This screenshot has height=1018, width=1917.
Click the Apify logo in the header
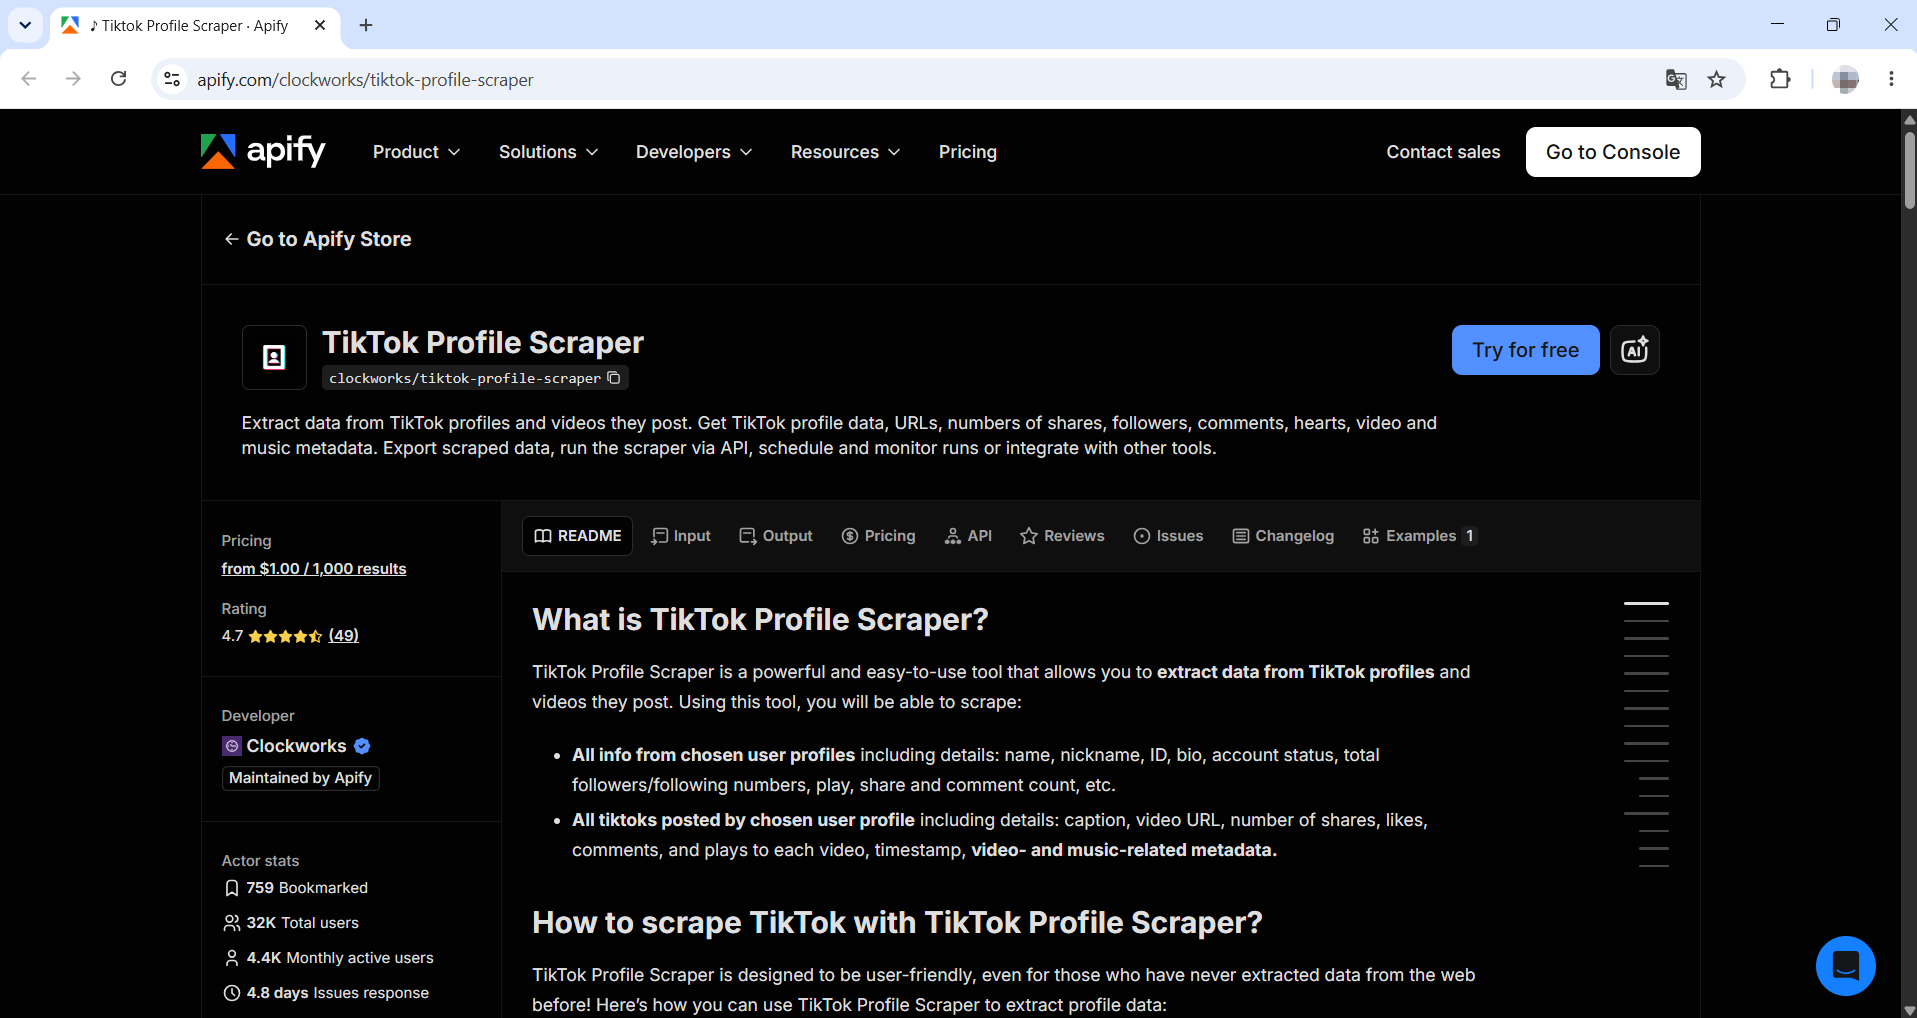[263, 152]
